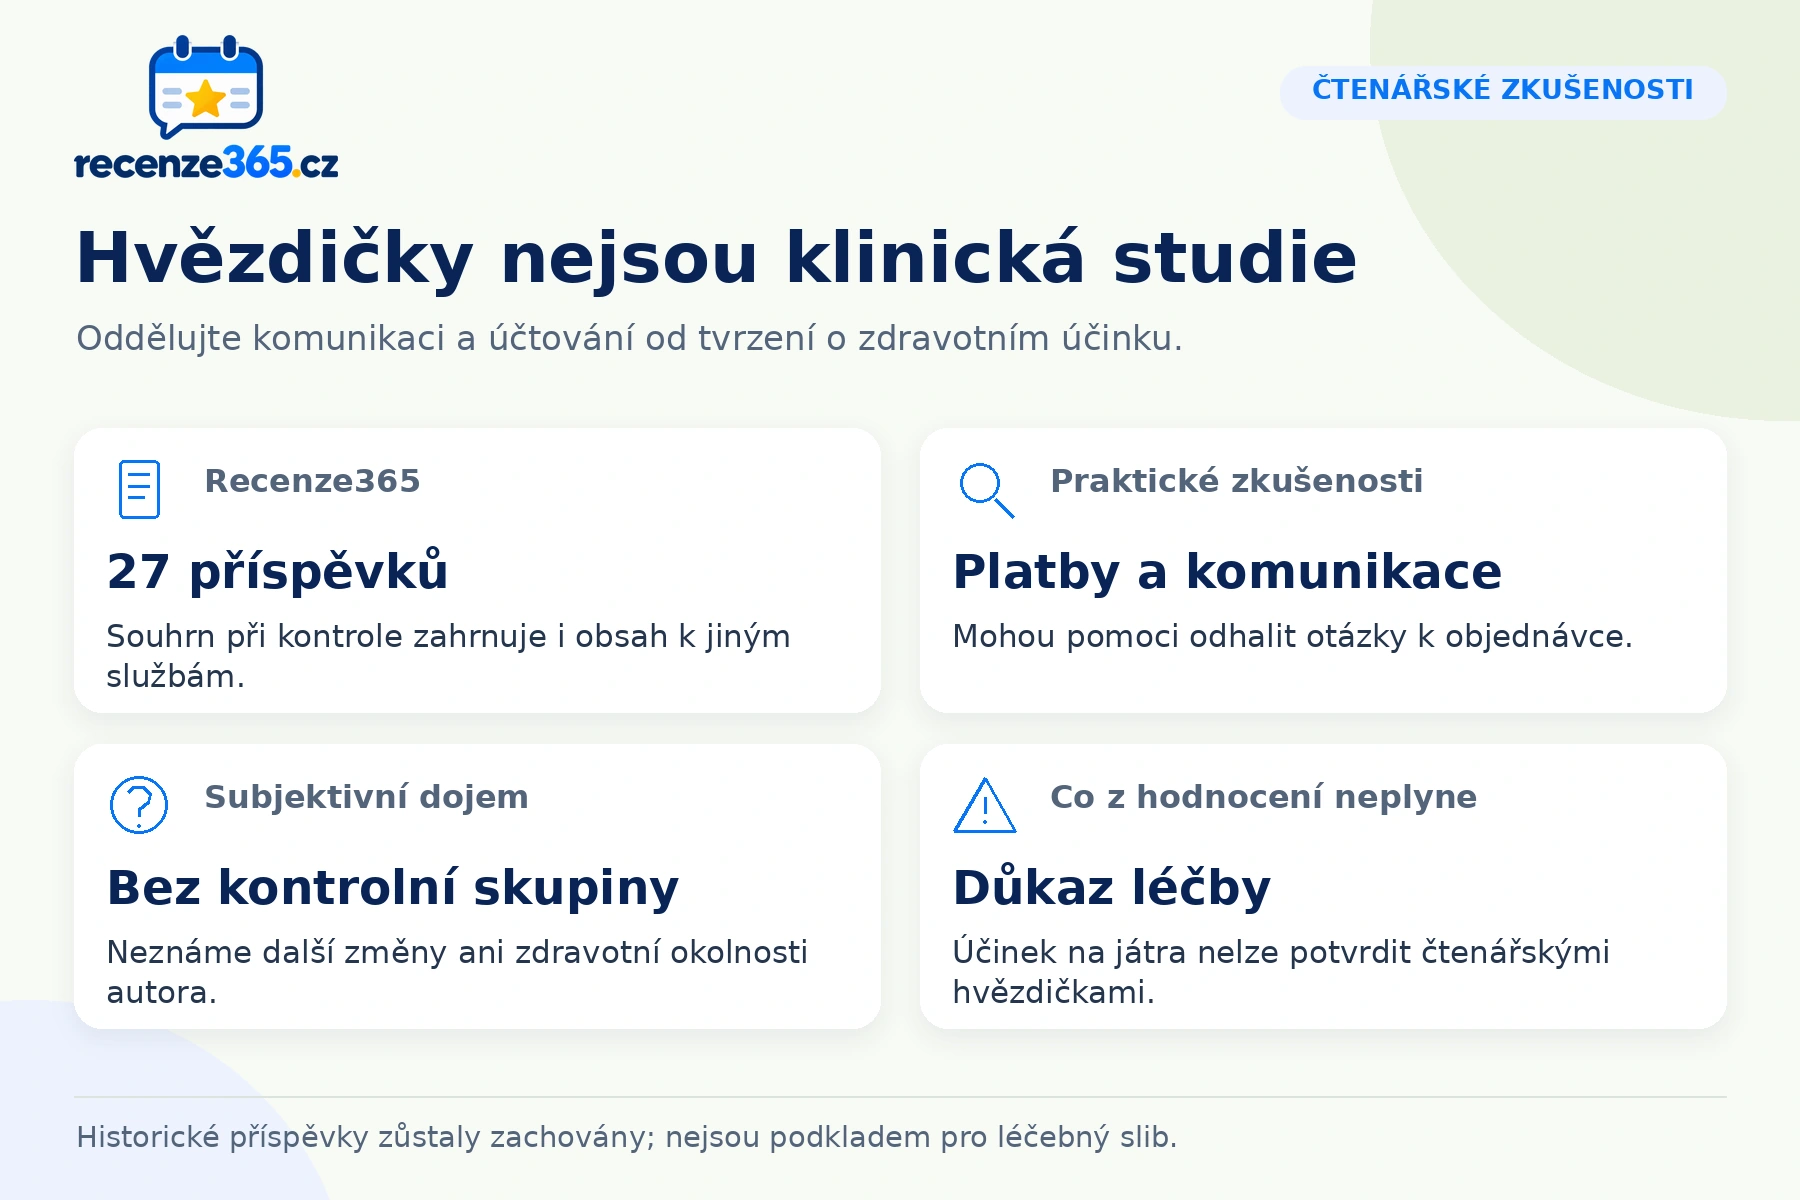Click the Recenze365 card label
The image size is (1800, 1200).
312,481
